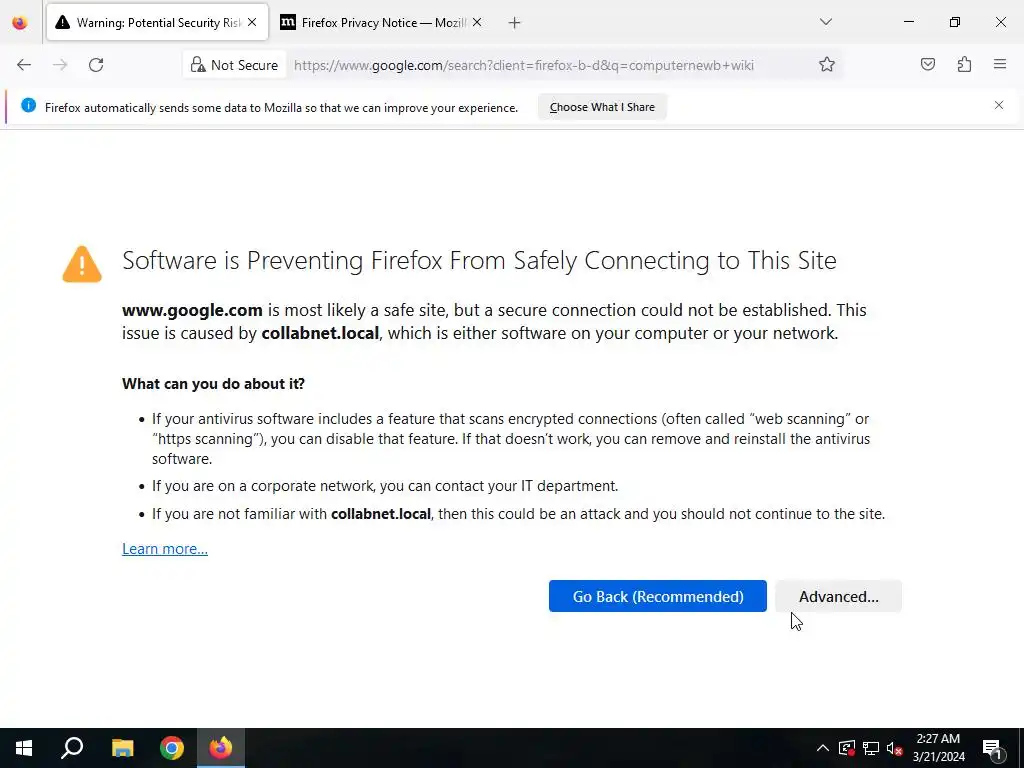The height and width of the screenshot is (768, 1024).
Task: Select the Warning: Potential Security Risk tab
Action: [150, 22]
